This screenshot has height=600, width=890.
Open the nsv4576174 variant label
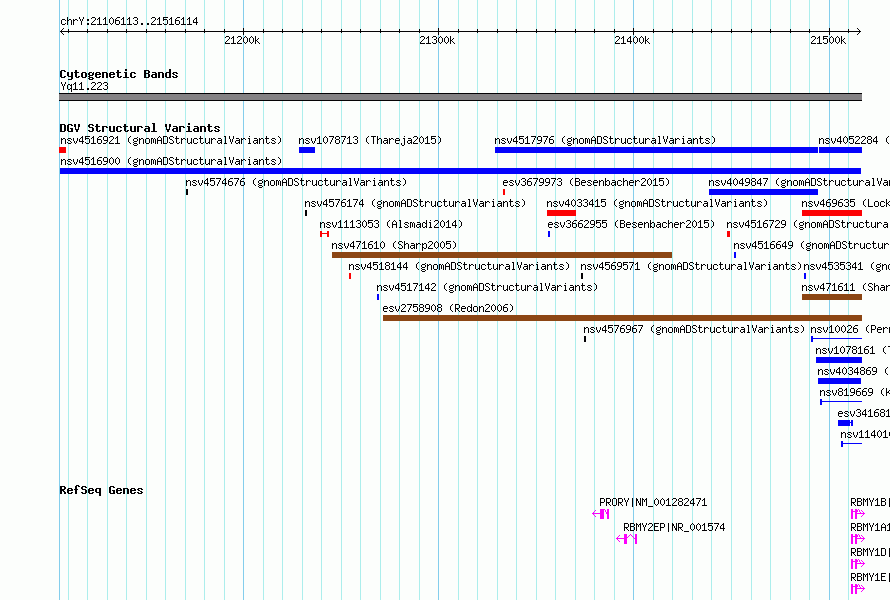coord(415,203)
